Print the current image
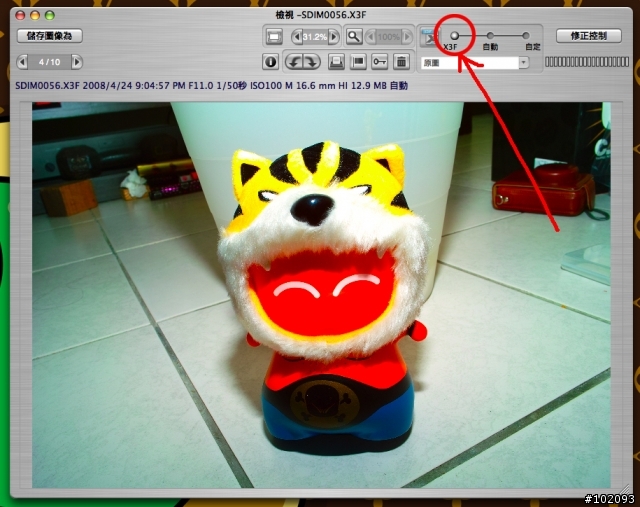Viewport: 640px width, 507px height. coord(336,62)
